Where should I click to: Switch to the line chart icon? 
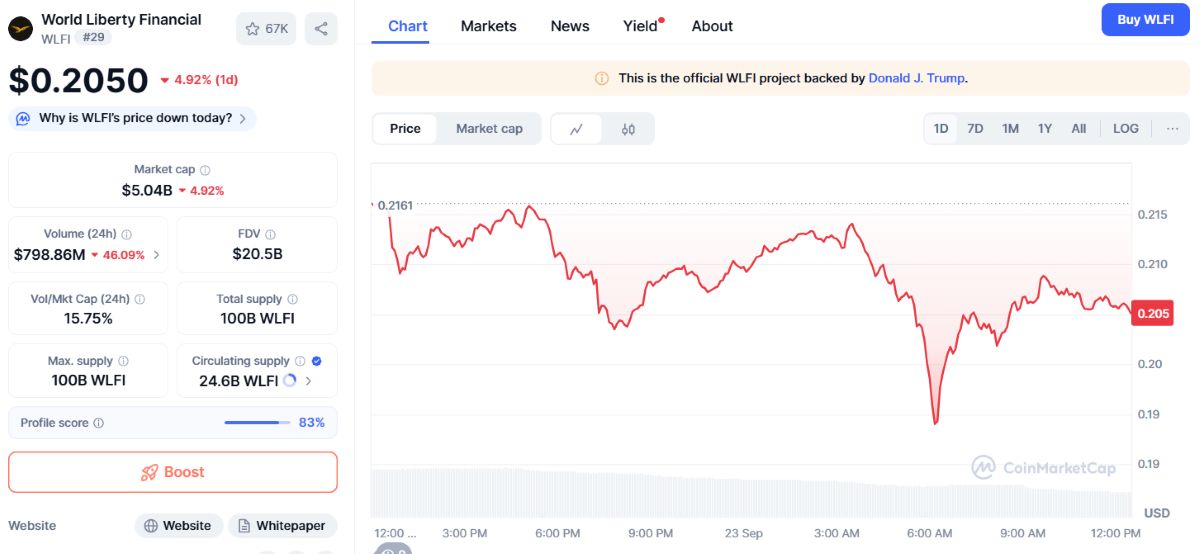577,129
